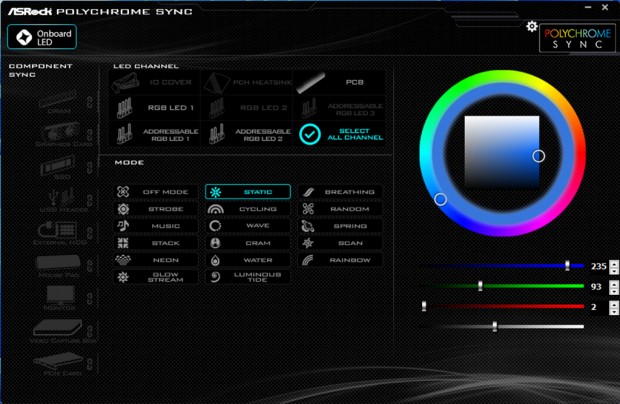Click the blue value field showing 235
The width and height of the screenshot is (620, 404).
coord(598,266)
